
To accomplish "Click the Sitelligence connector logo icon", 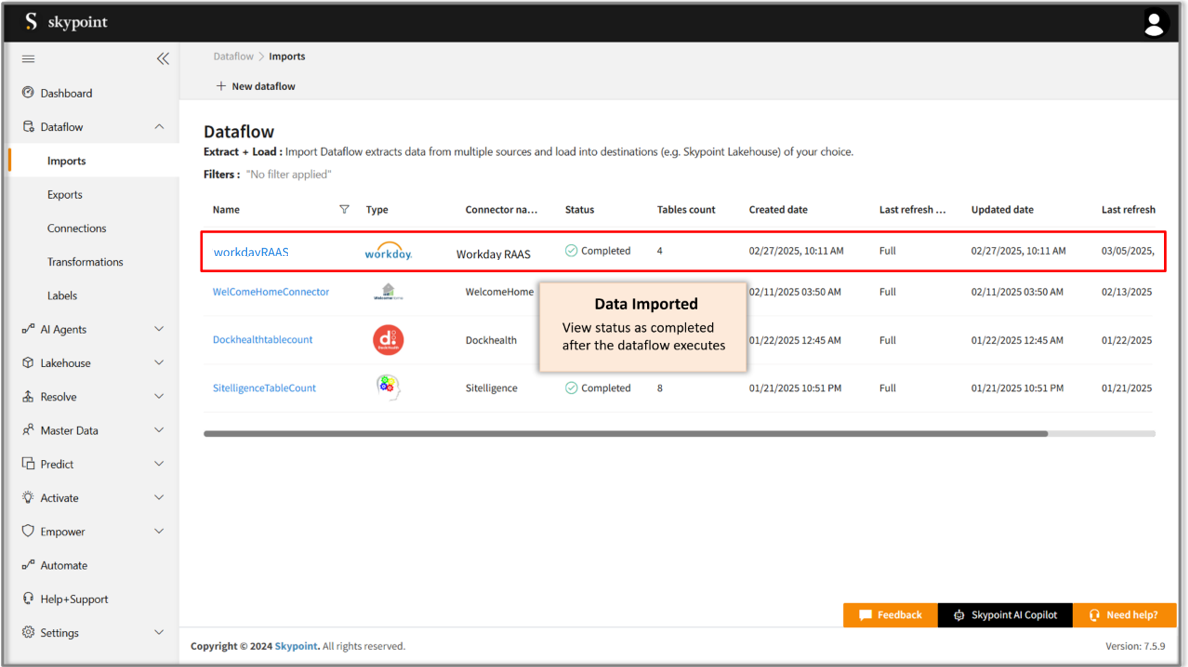I will (x=388, y=388).
